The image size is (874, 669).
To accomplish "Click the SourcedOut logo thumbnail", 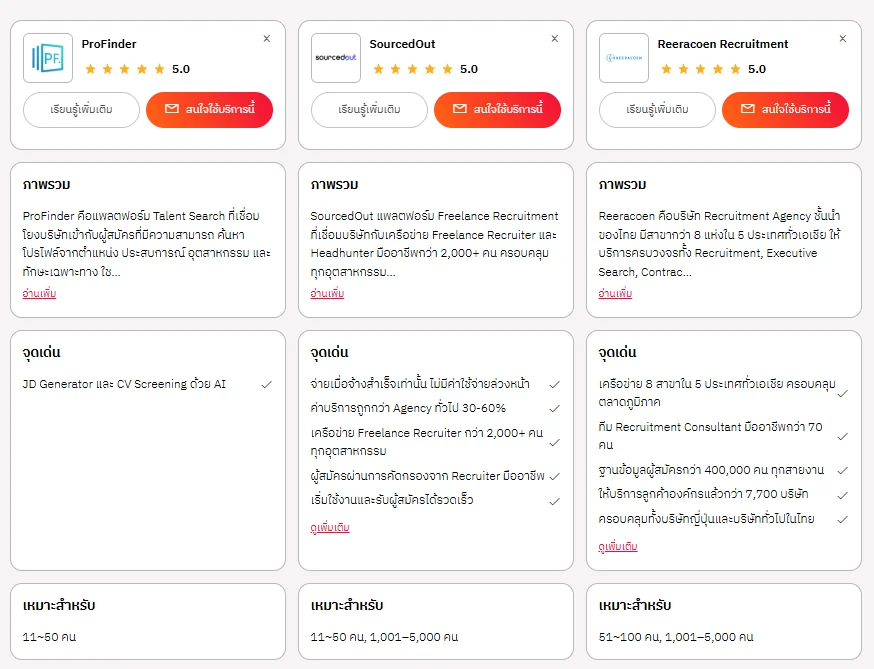I will [336, 58].
